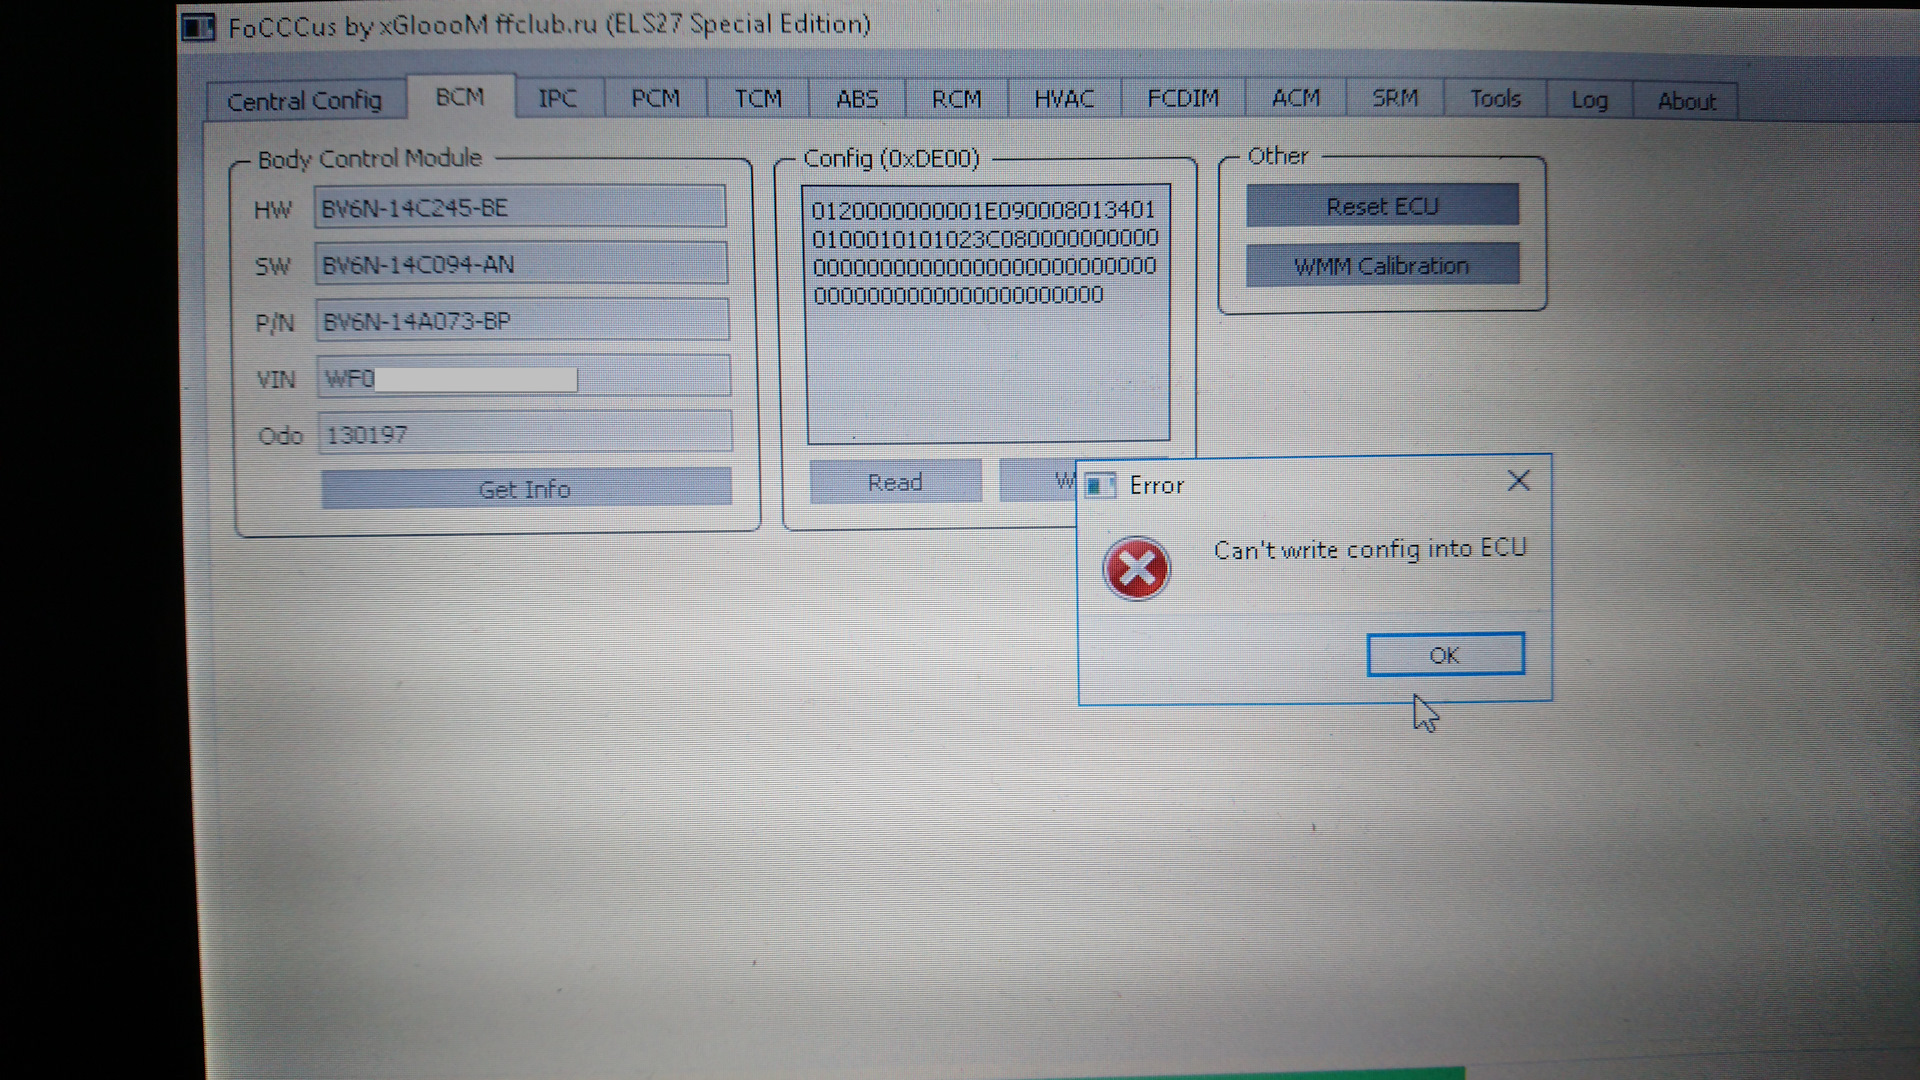Open the ABS module tab
The image size is (1920, 1080).
856,100
